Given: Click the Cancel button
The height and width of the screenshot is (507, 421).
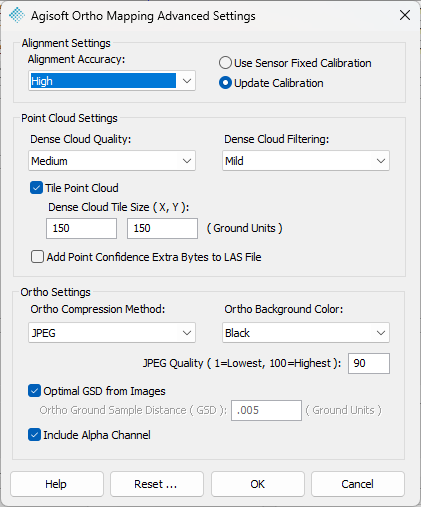Looking at the screenshot, I should [358, 484].
